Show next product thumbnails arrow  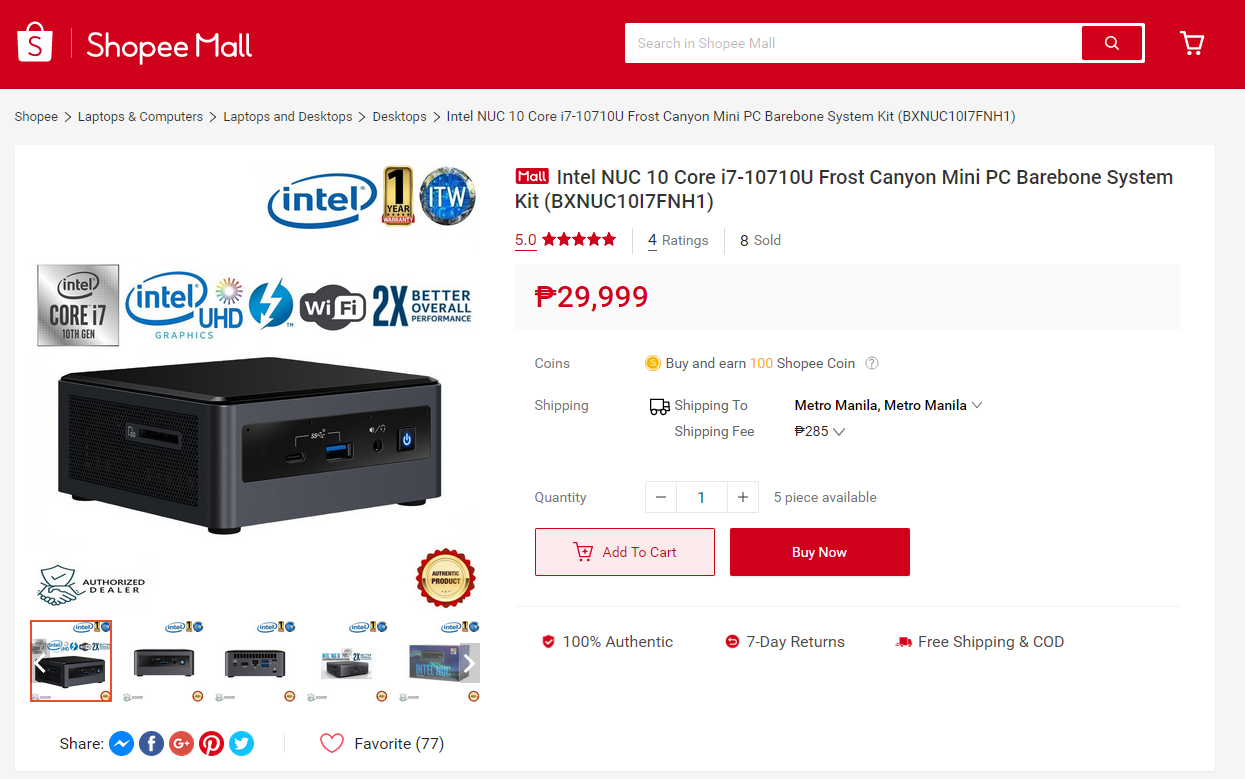[468, 663]
